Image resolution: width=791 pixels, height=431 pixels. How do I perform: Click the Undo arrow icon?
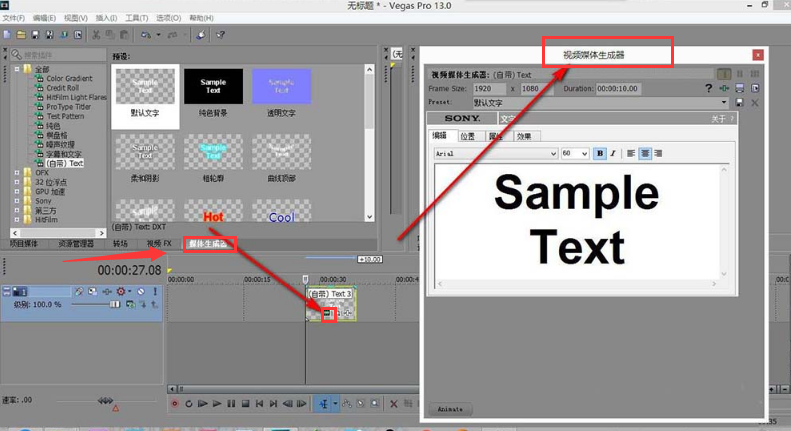[x=146, y=35]
